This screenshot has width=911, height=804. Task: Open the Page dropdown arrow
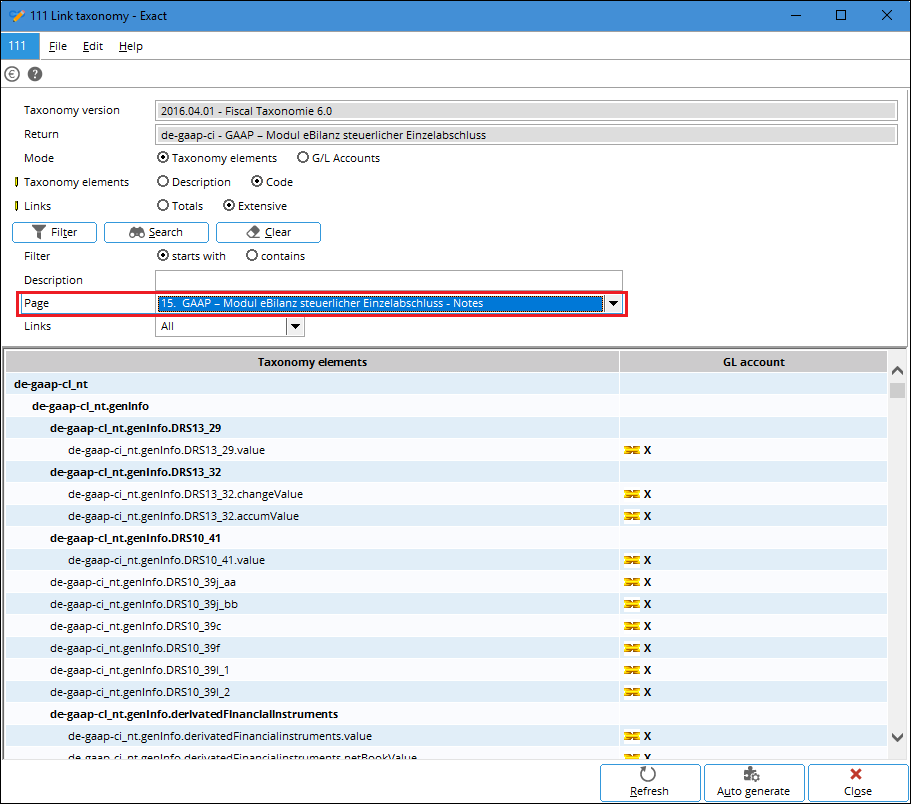pyautogui.click(x=614, y=303)
